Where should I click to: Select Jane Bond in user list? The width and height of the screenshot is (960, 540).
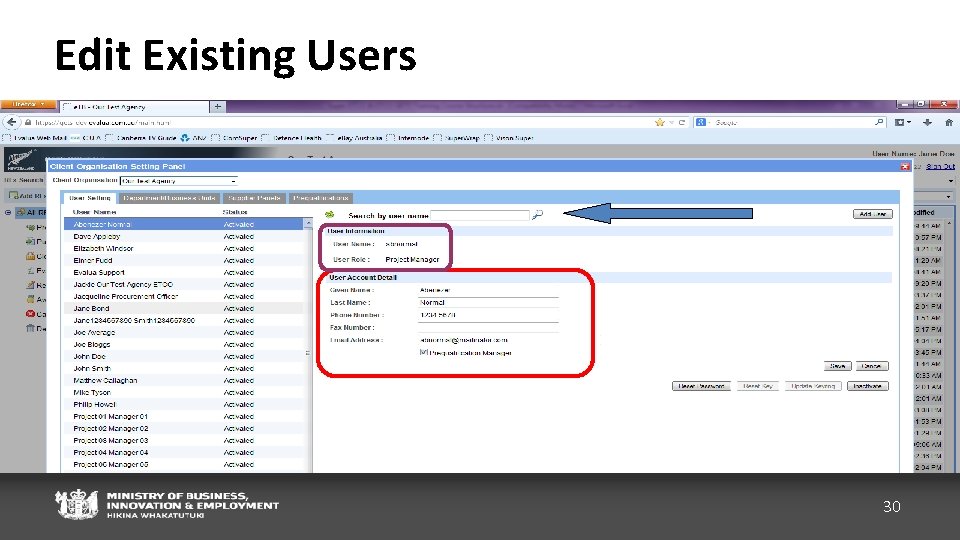tap(184, 309)
